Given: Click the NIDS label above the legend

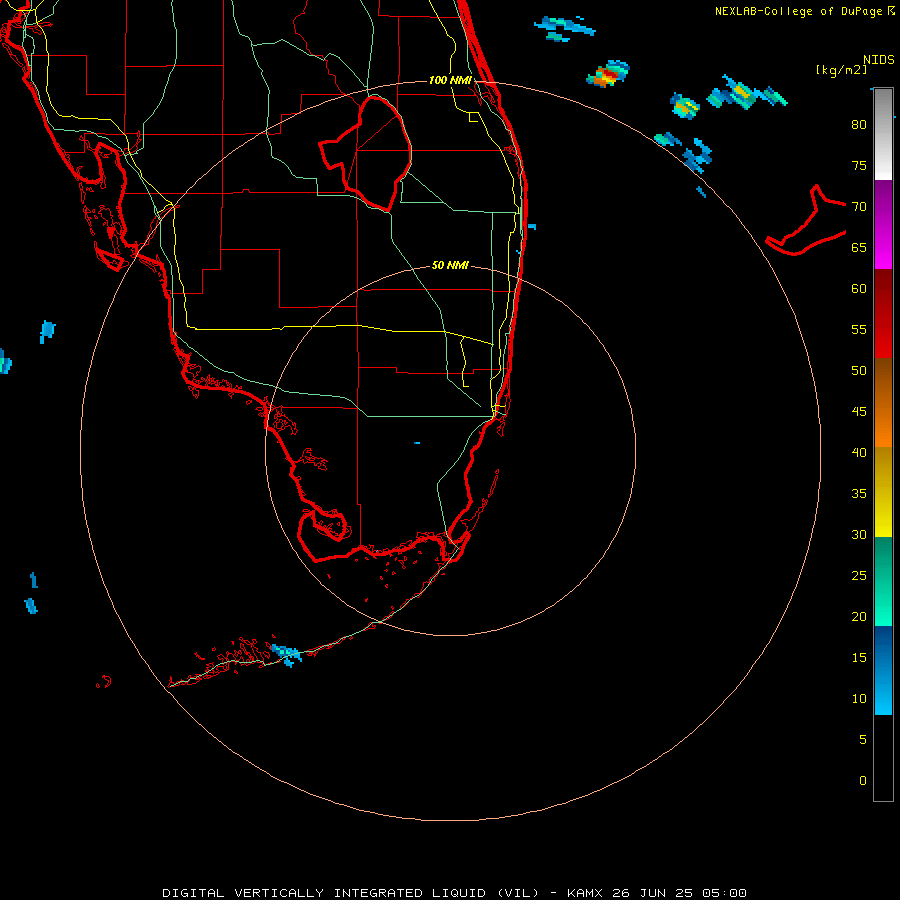Looking at the screenshot, I should click(x=879, y=59).
